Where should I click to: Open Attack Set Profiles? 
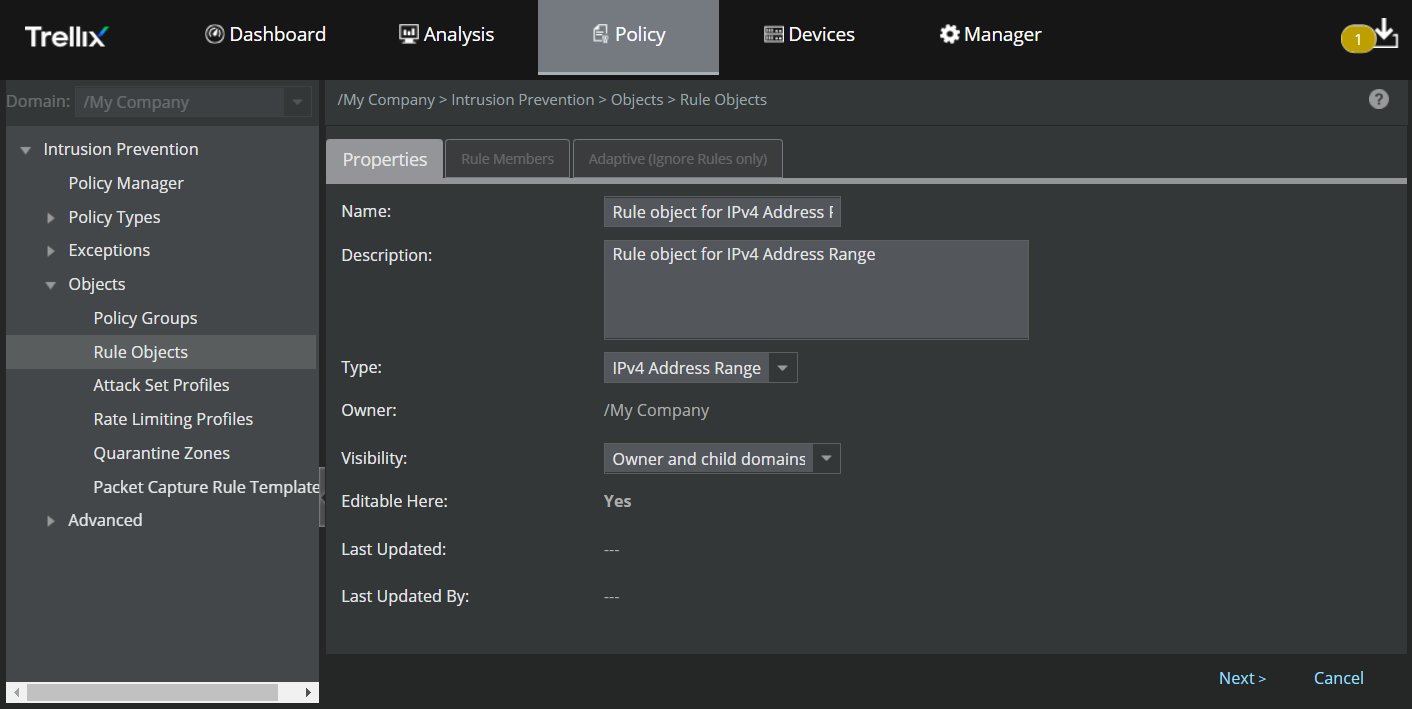tap(161, 385)
